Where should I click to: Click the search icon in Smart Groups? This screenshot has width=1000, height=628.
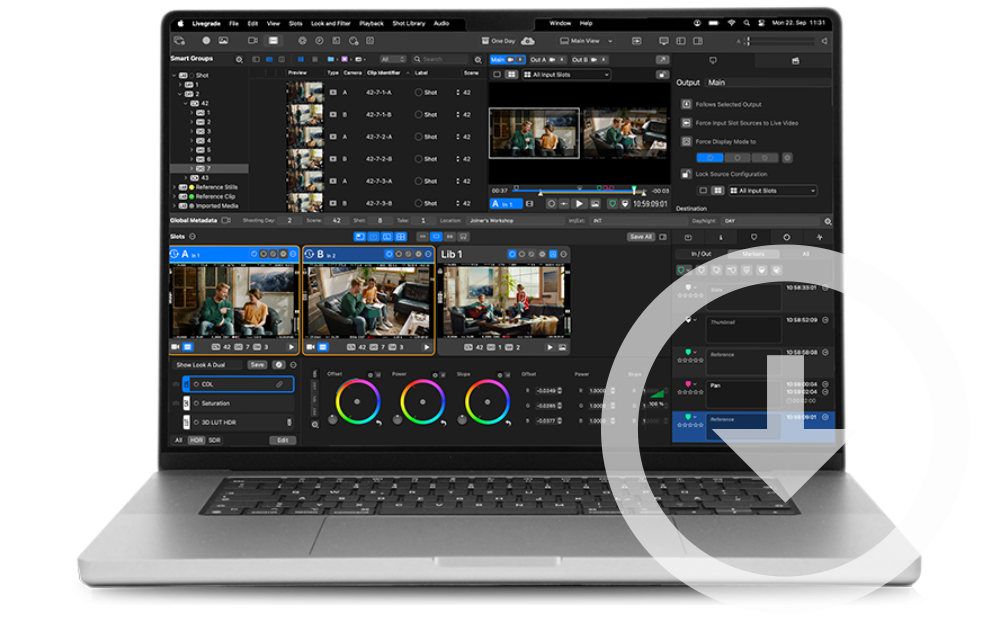coord(238,60)
